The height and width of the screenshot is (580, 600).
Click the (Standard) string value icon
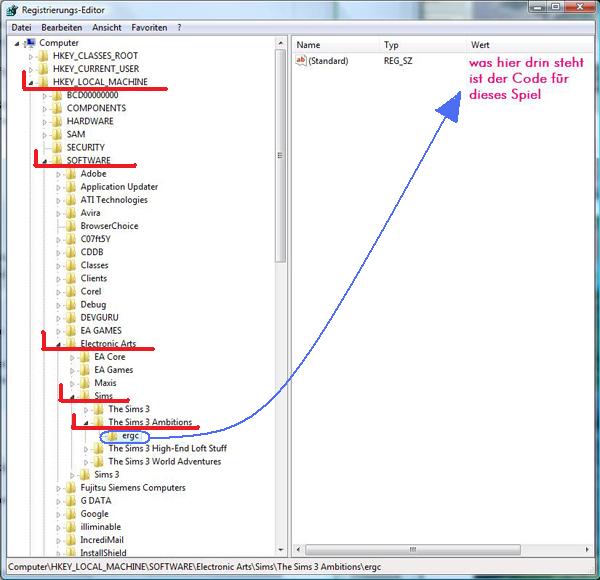tap(301, 62)
